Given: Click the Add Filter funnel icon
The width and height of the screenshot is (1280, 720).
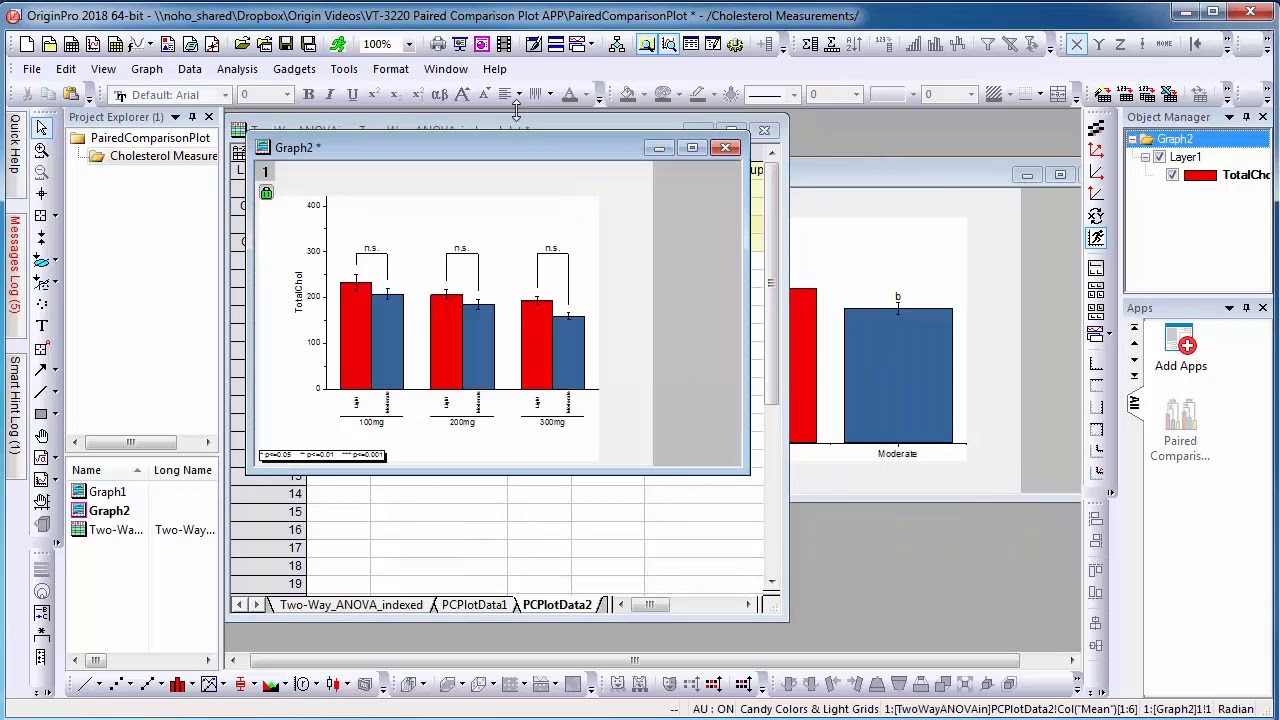Looking at the screenshot, I should tap(988, 44).
